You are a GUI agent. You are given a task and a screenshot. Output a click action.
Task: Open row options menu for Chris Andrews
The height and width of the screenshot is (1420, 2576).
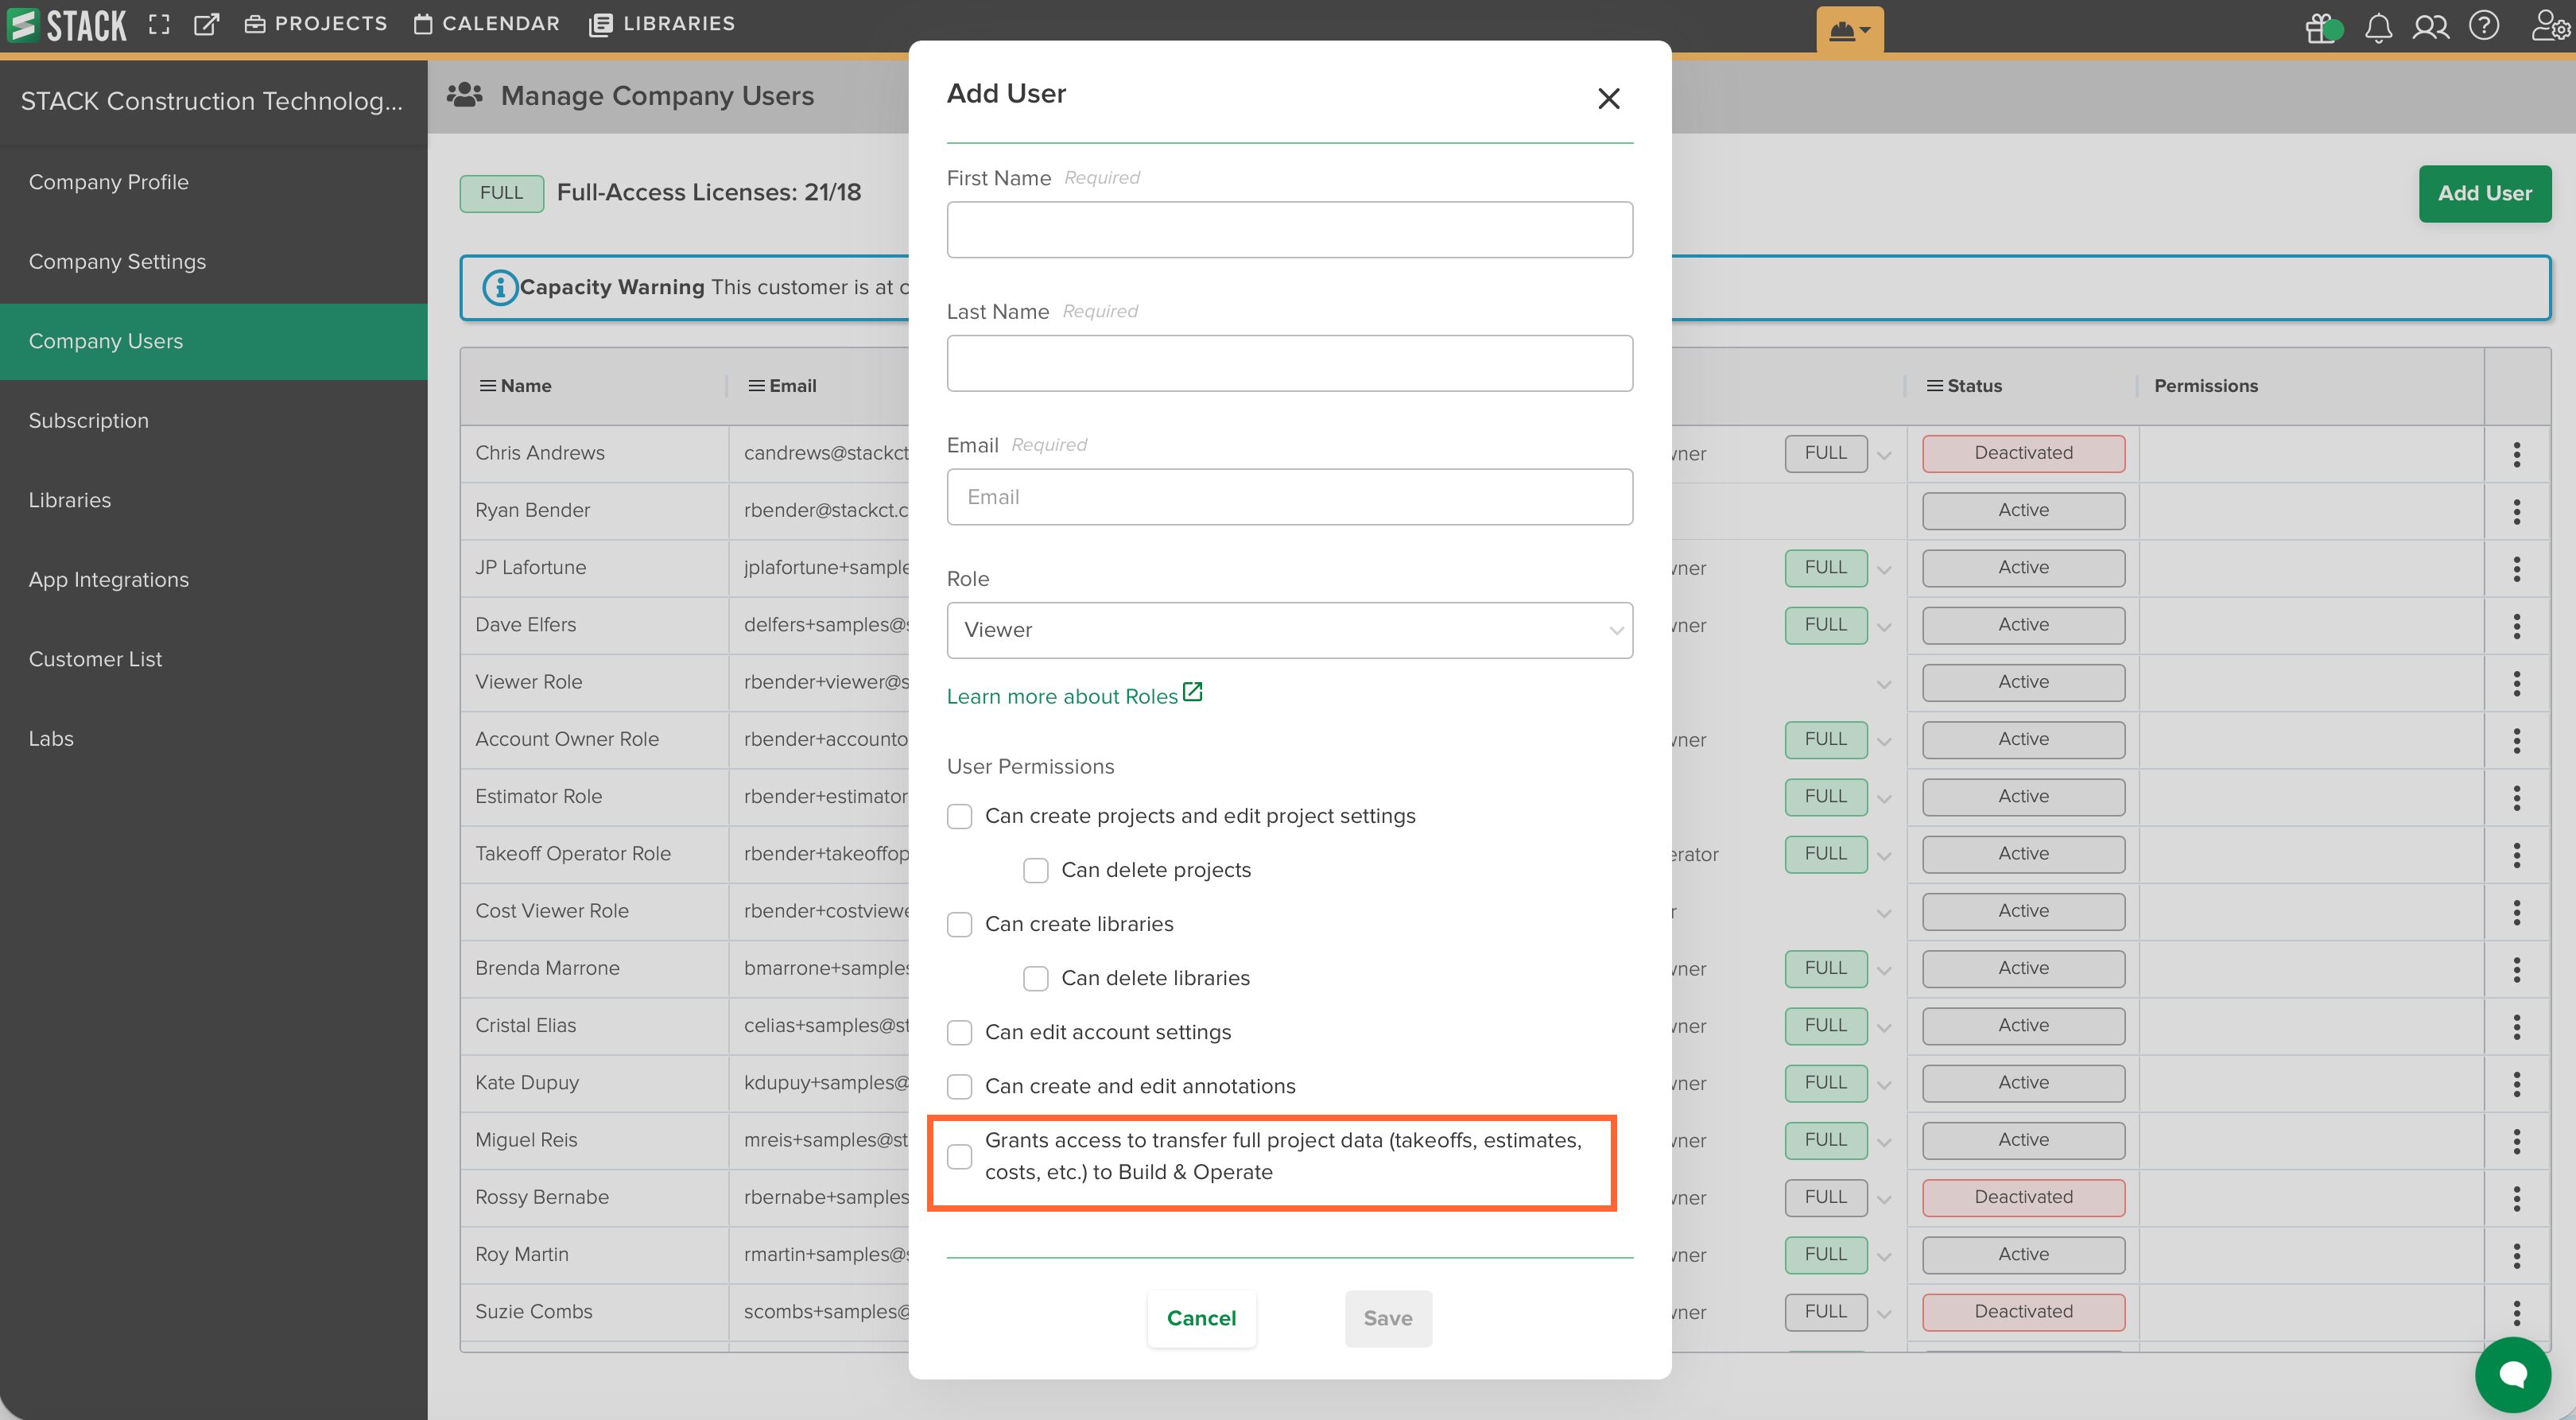tap(2516, 454)
